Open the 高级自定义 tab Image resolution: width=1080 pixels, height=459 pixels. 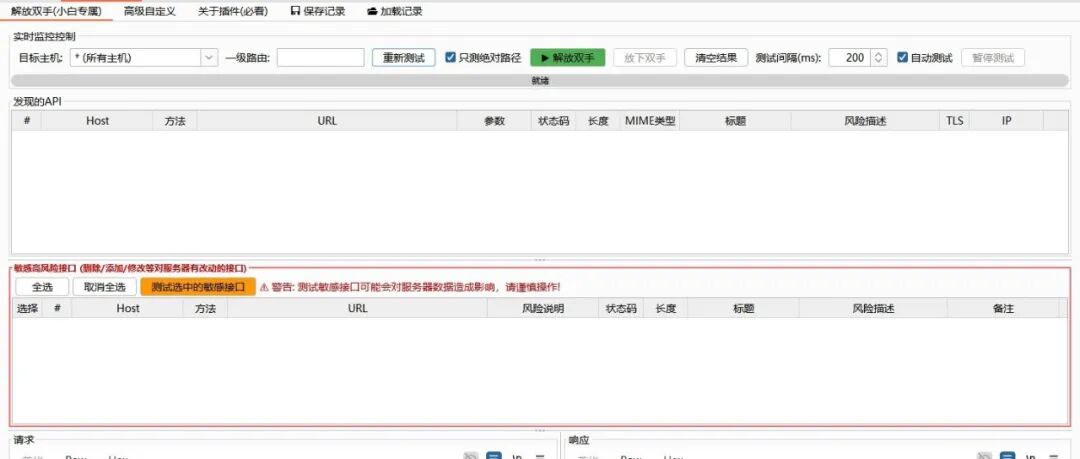click(149, 11)
